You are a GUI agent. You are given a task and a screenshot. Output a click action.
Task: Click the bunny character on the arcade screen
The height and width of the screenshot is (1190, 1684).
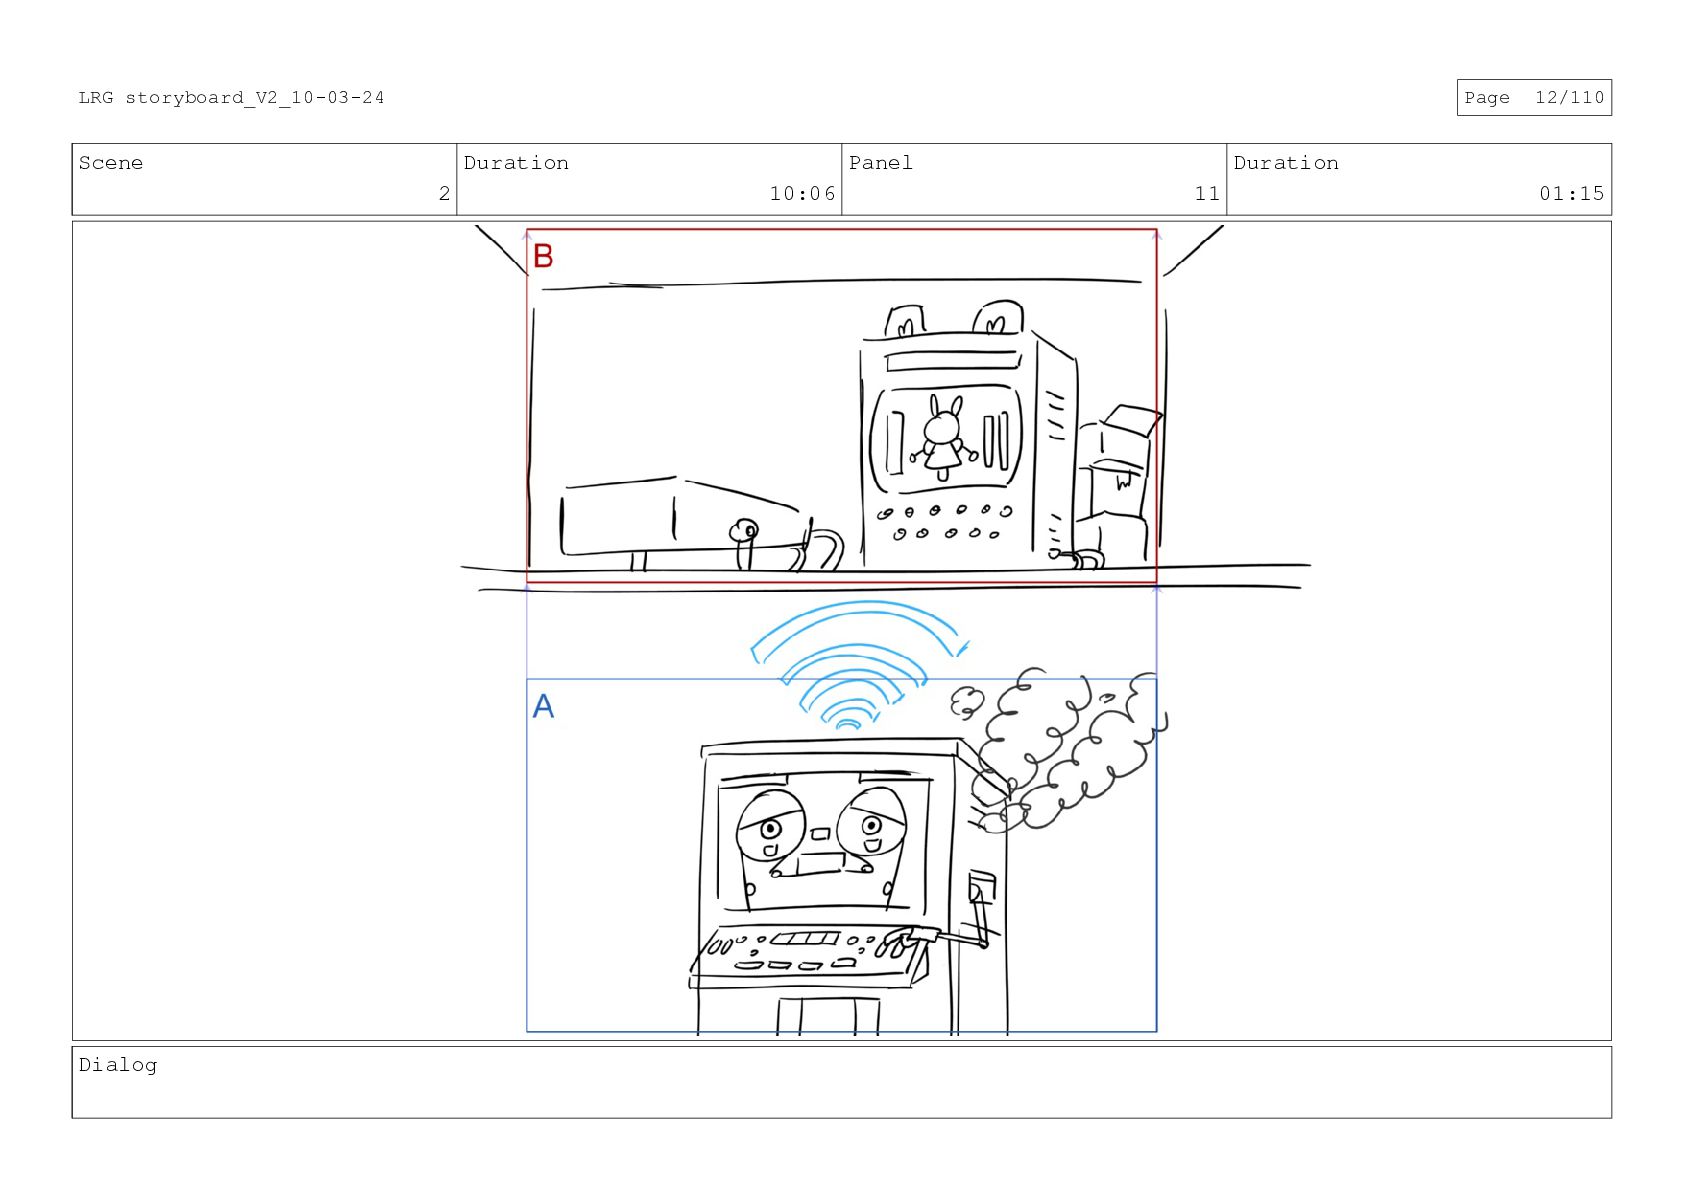pyautogui.click(x=943, y=437)
